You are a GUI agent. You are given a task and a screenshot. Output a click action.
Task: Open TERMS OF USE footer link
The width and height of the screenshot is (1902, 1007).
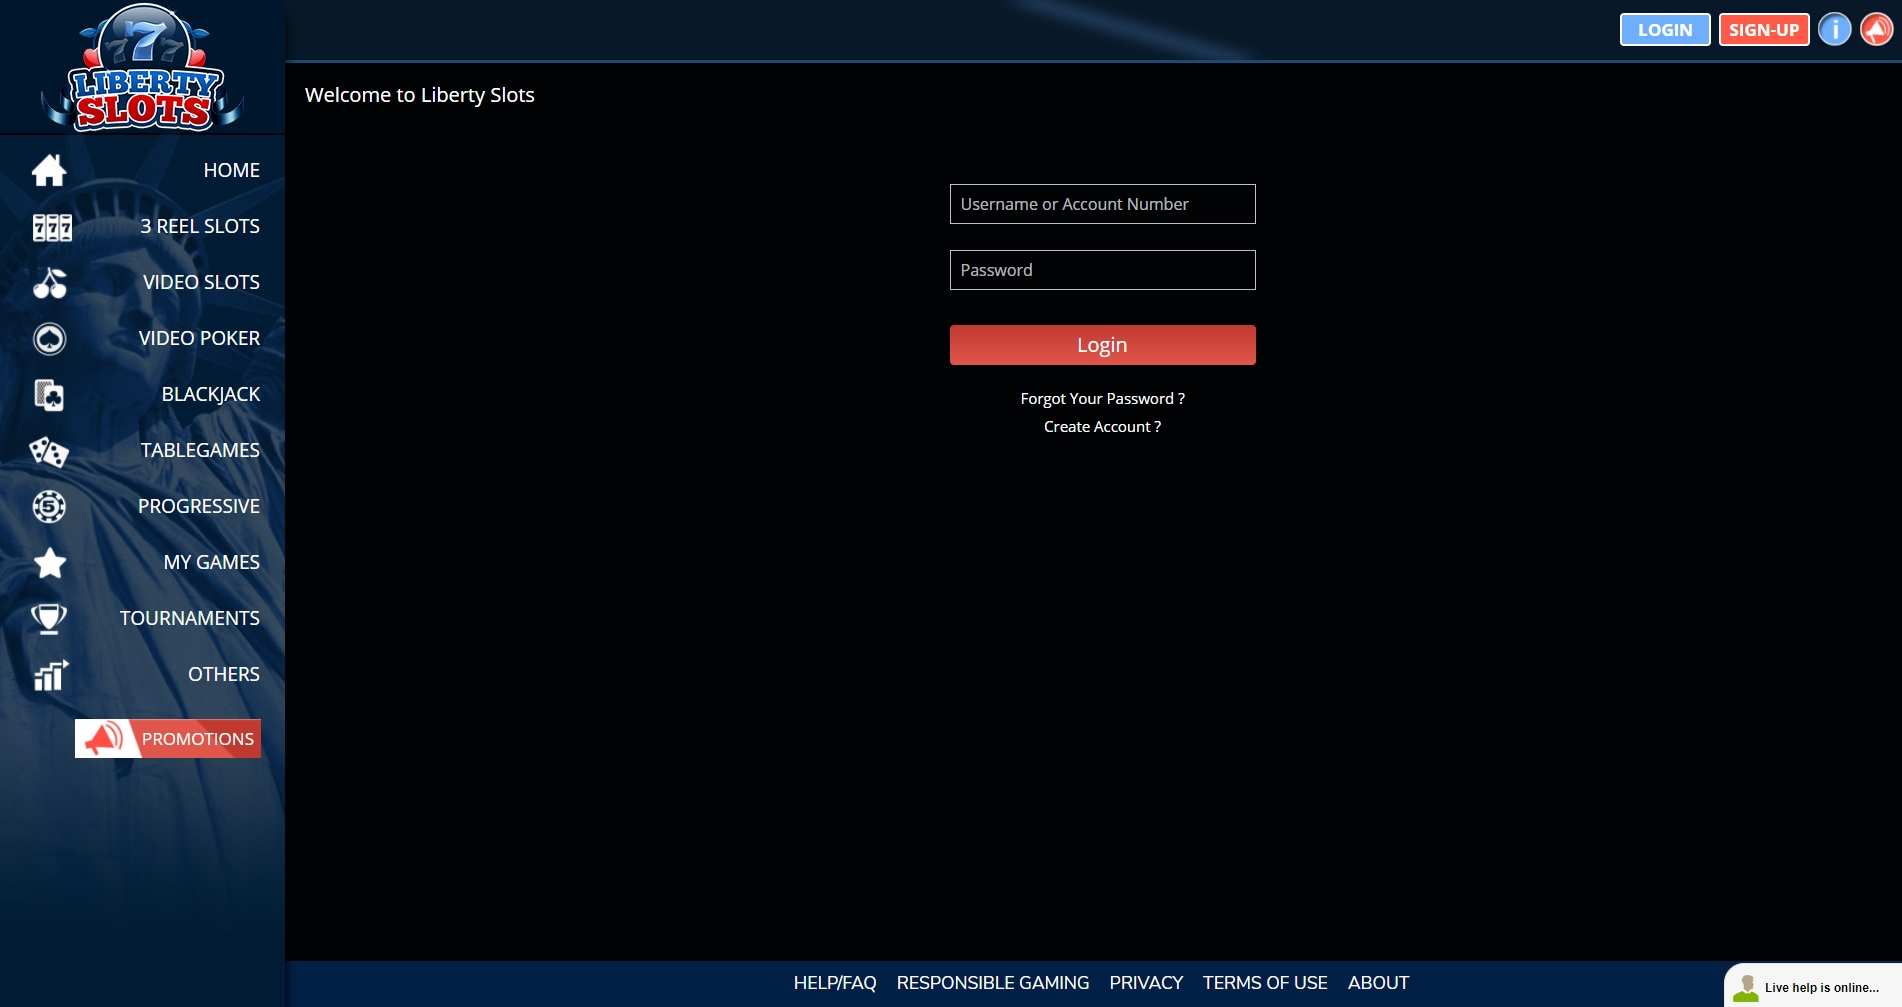point(1265,983)
